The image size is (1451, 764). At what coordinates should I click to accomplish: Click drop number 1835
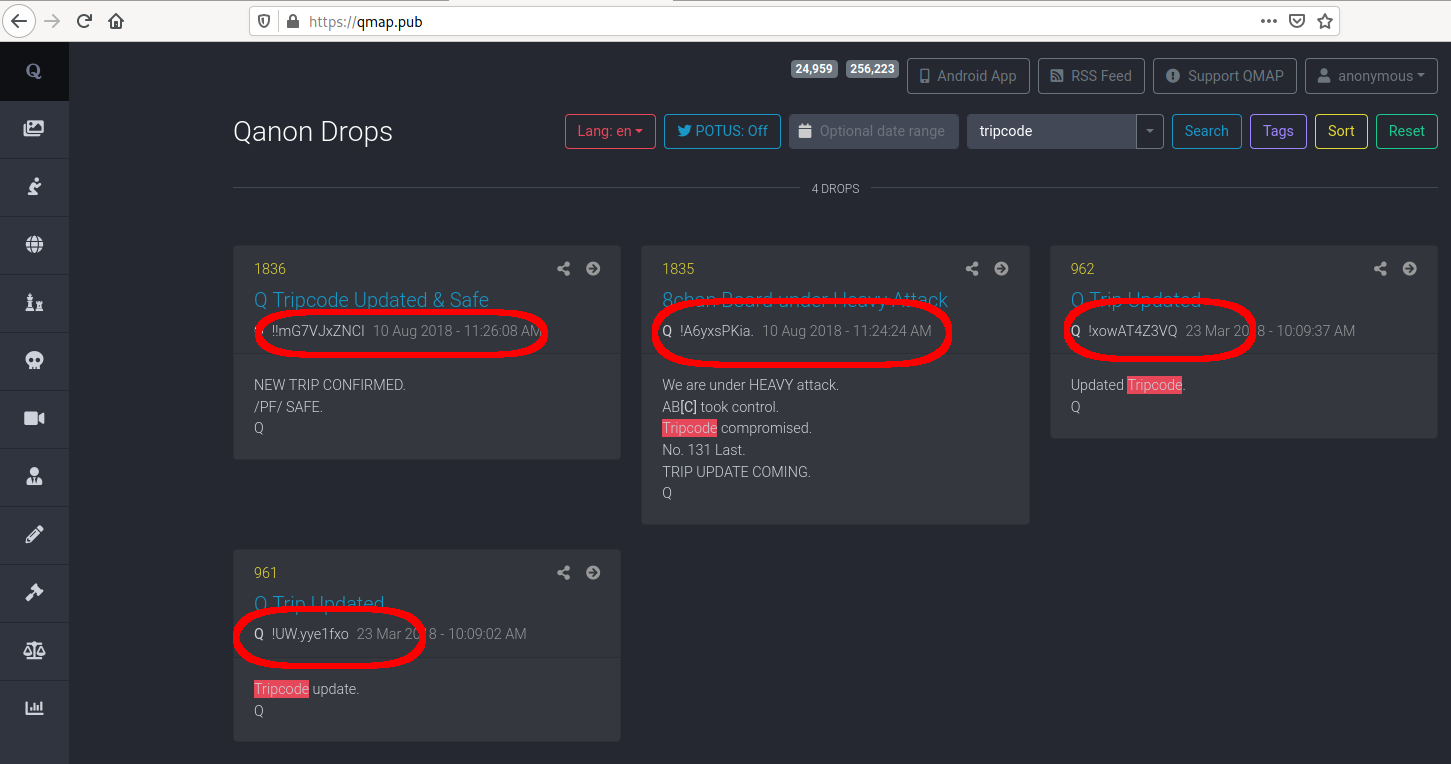[678, 268]
